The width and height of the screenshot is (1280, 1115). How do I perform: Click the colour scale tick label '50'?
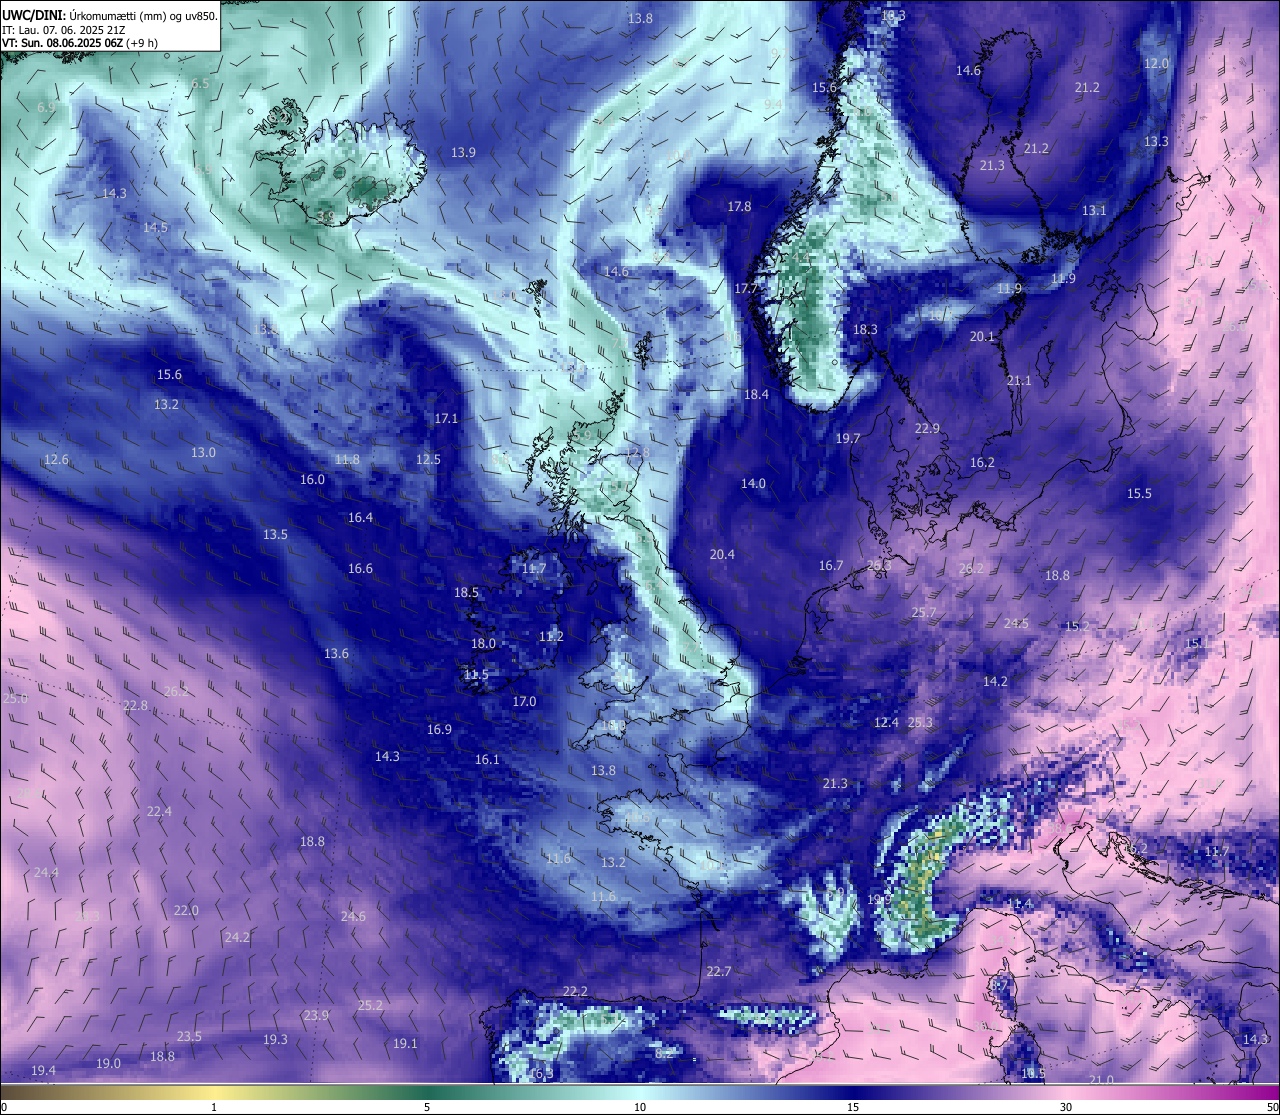click(1271, 1107)
